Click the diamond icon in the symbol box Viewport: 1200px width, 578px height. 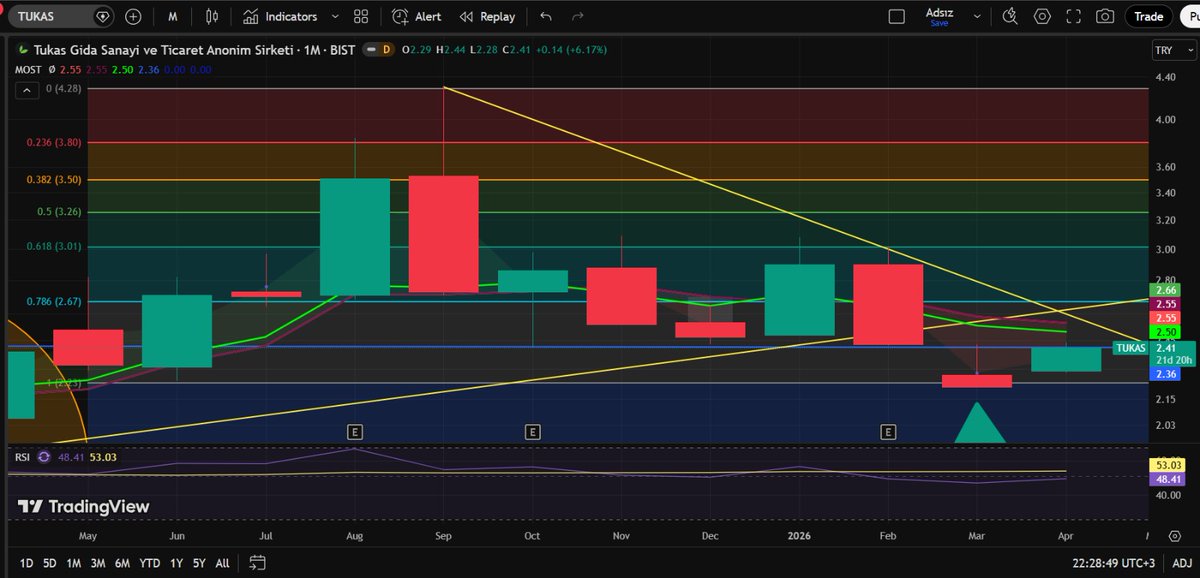(102, 17)
